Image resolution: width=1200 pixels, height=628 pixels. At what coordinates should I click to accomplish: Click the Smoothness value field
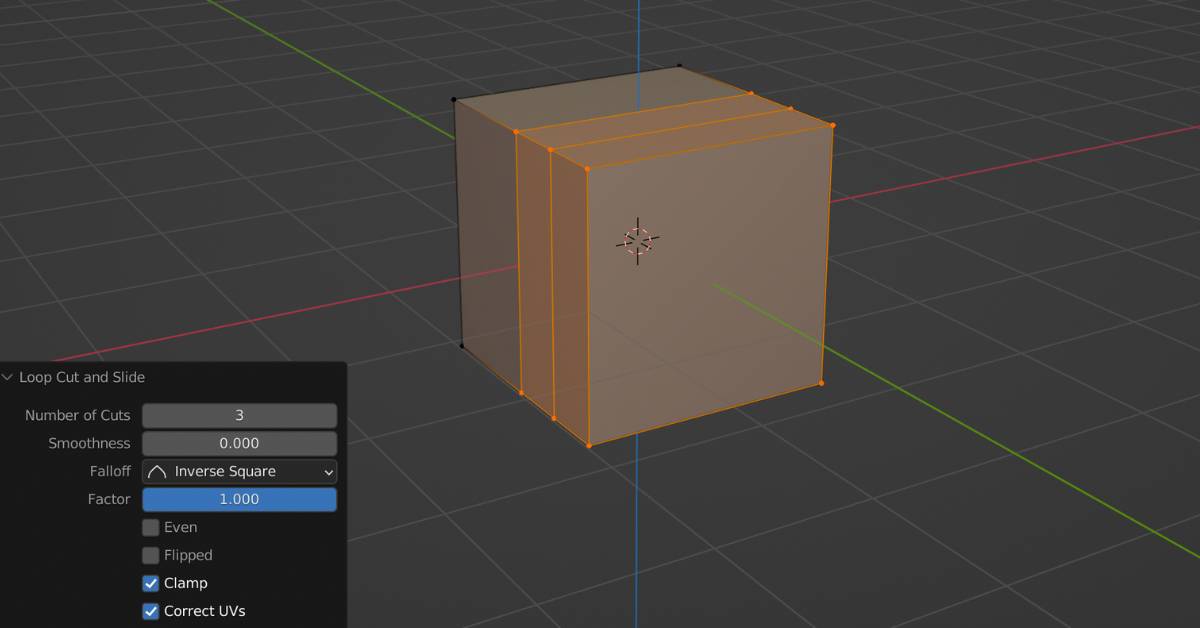tap(239, 443)
